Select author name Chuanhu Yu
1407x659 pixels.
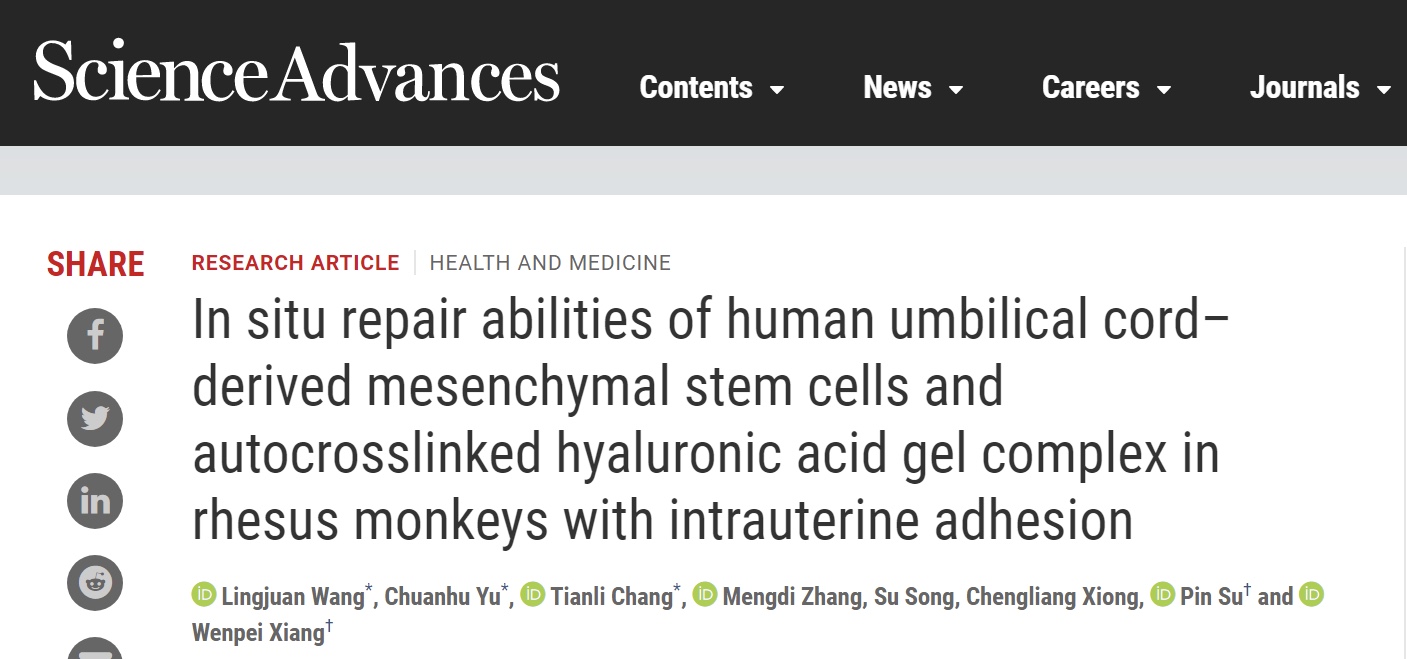point(441,598)
